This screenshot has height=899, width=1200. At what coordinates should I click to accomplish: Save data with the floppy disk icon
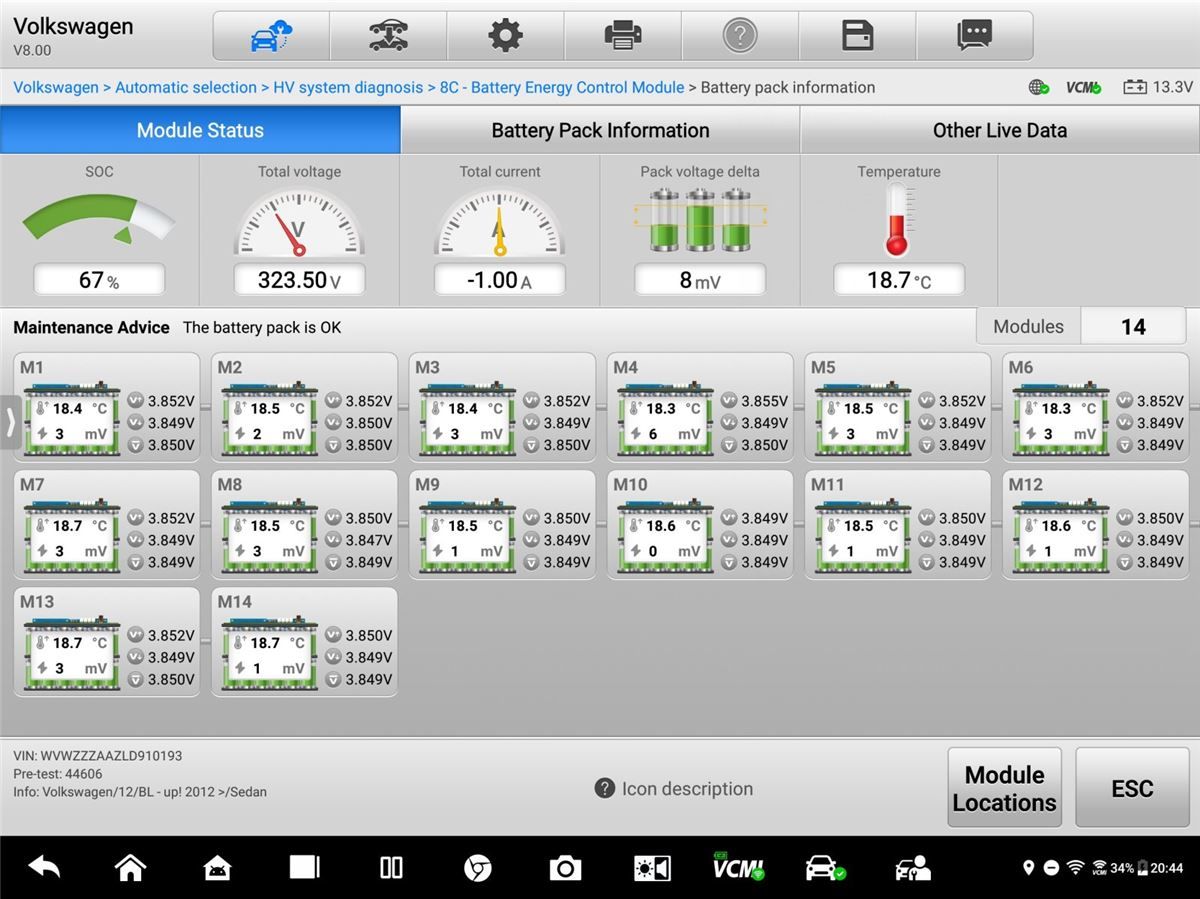(x=857, y=36)
